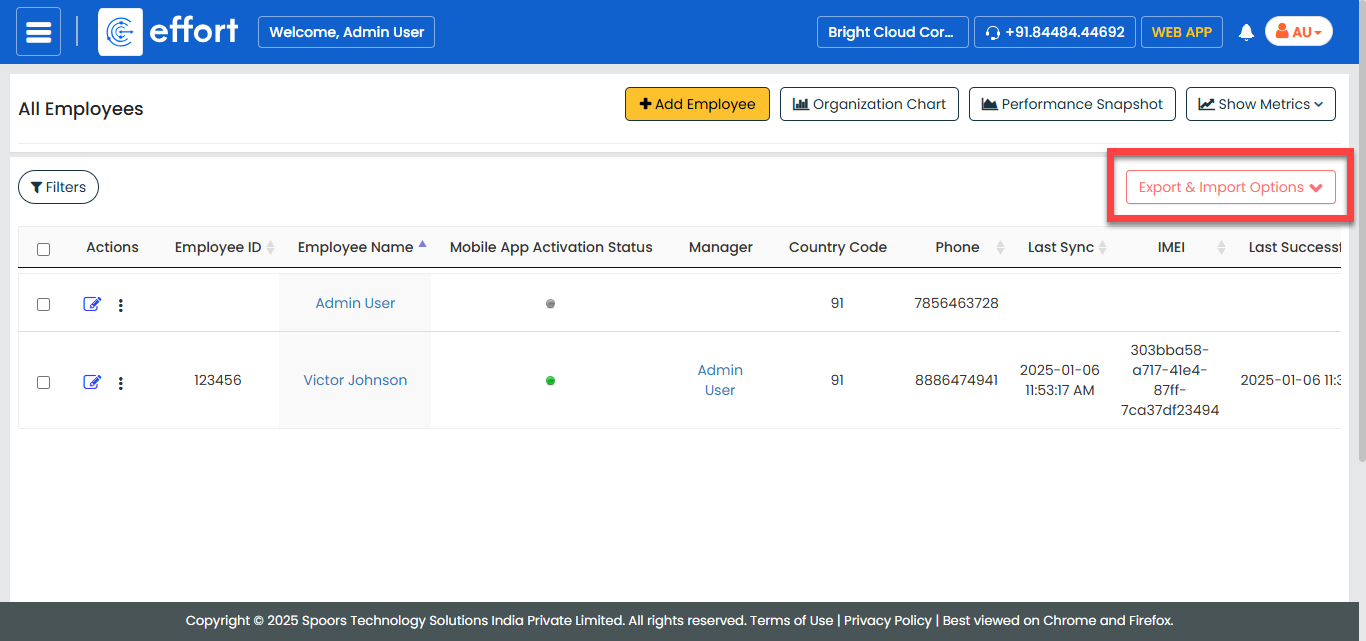This screenshot has height=641, width=1366.
Task: Open the AU user profile dropdown
Action: pos(1298,32)
